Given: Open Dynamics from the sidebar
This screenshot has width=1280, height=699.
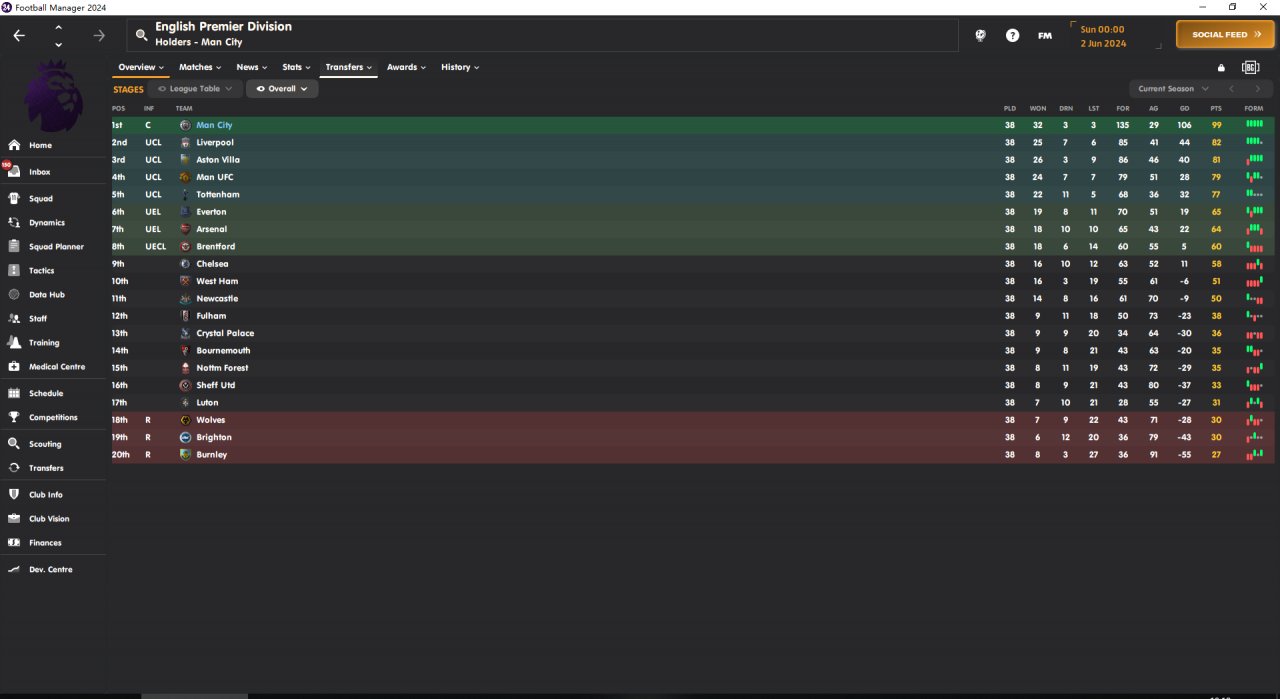Looking at the screenshot, I should tap(47, 222).
